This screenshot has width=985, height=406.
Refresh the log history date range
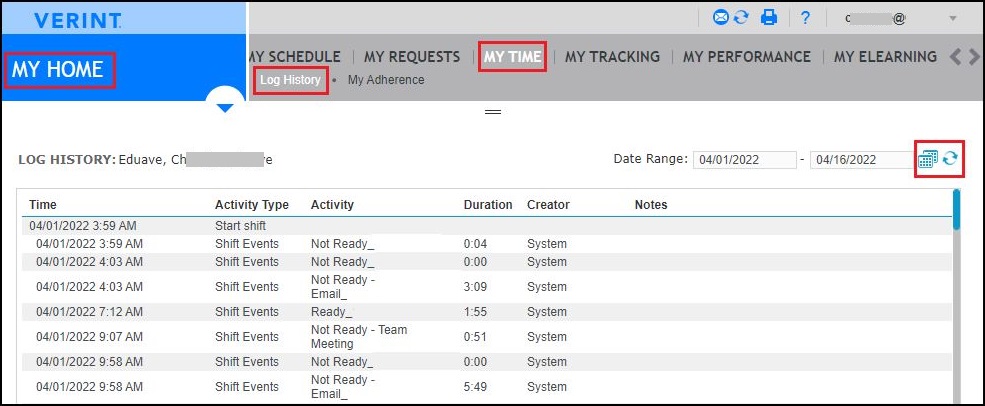(x=950, y=158)
